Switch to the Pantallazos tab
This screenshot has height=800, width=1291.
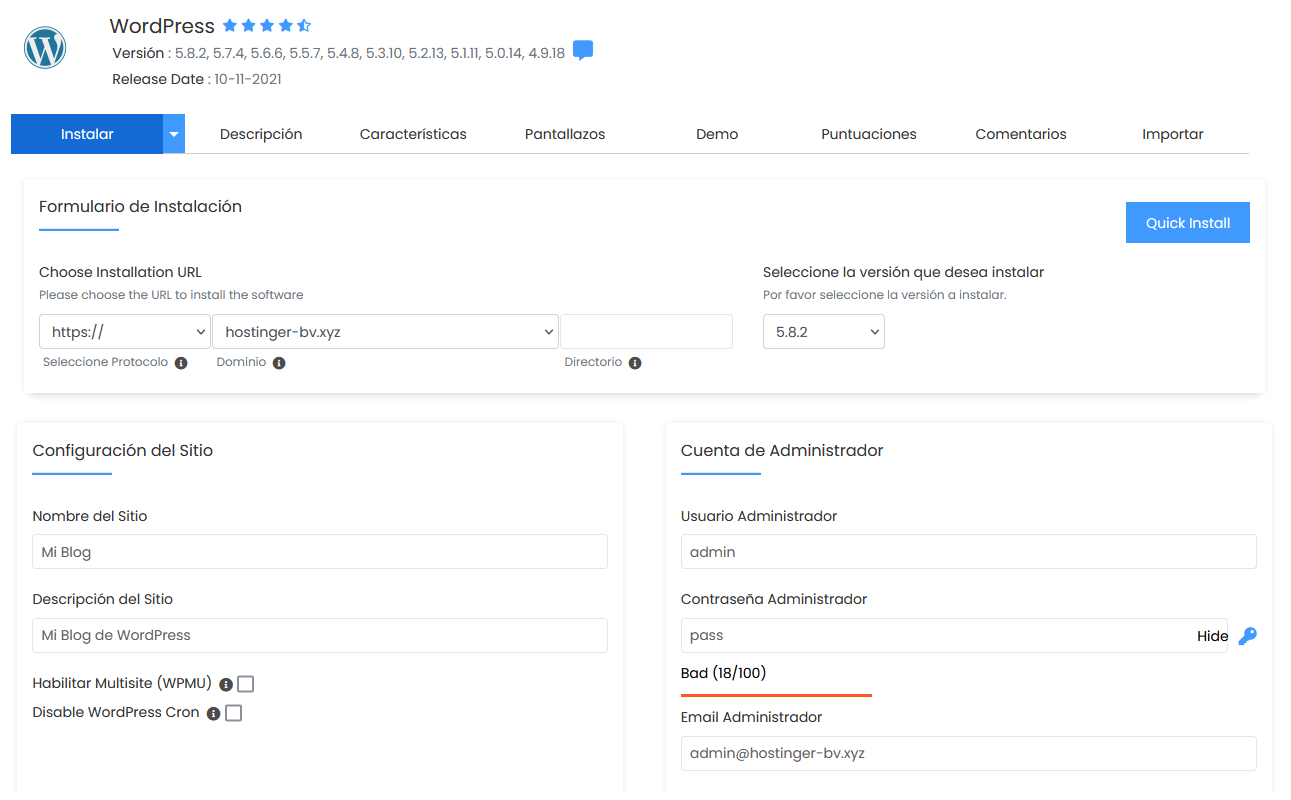564,133
